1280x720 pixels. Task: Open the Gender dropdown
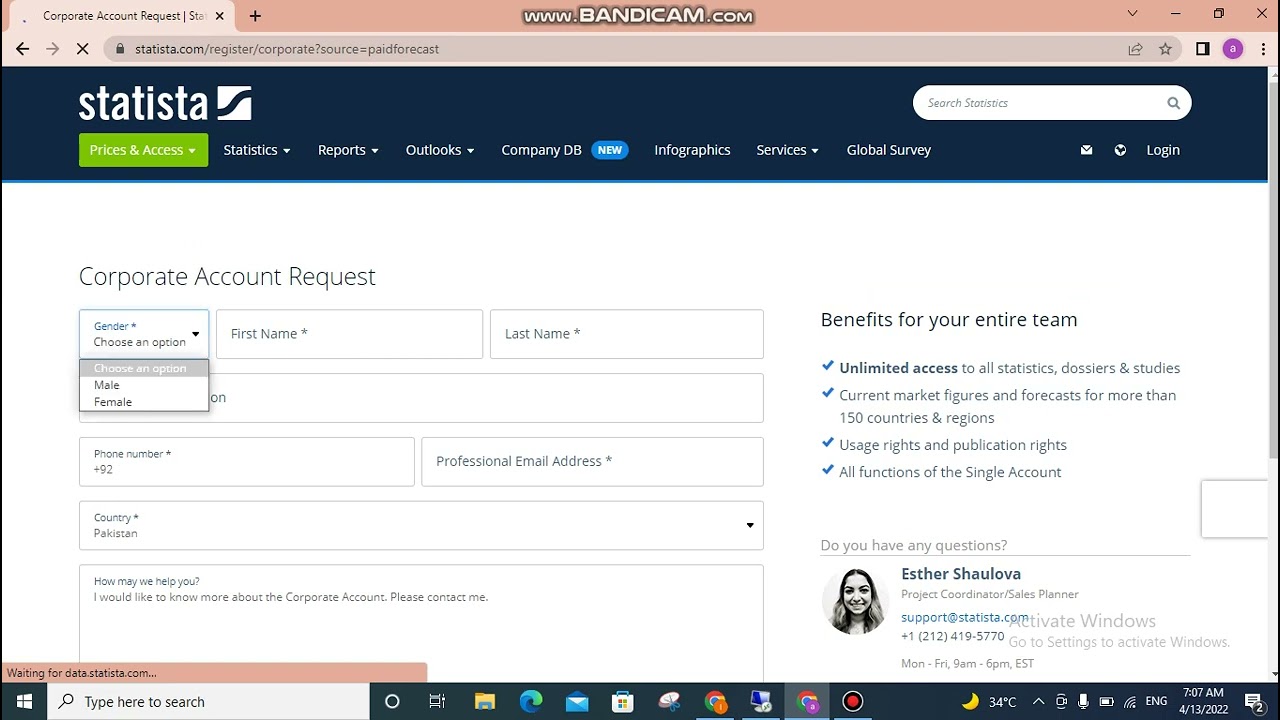pos(144,334)
